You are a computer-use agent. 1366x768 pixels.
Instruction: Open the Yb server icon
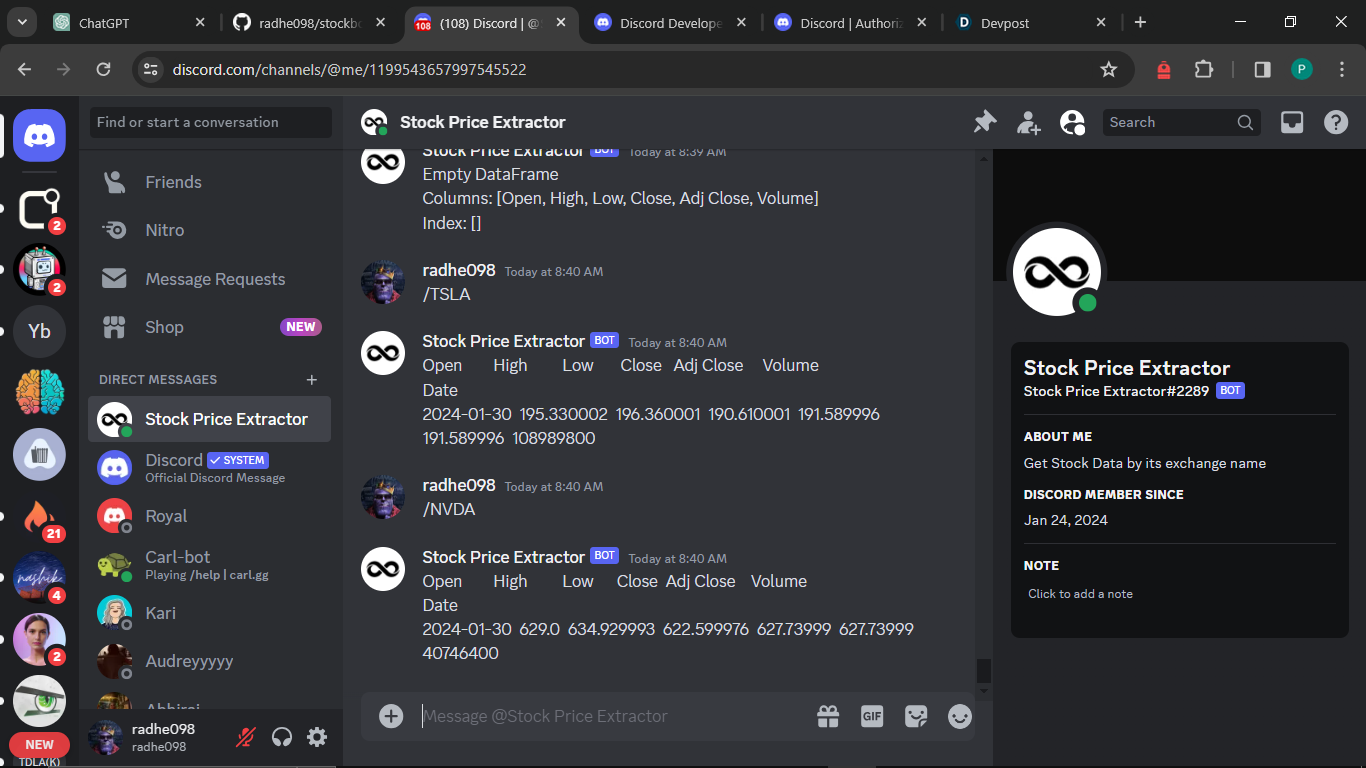pyautogui.click(x=40, y=331)
